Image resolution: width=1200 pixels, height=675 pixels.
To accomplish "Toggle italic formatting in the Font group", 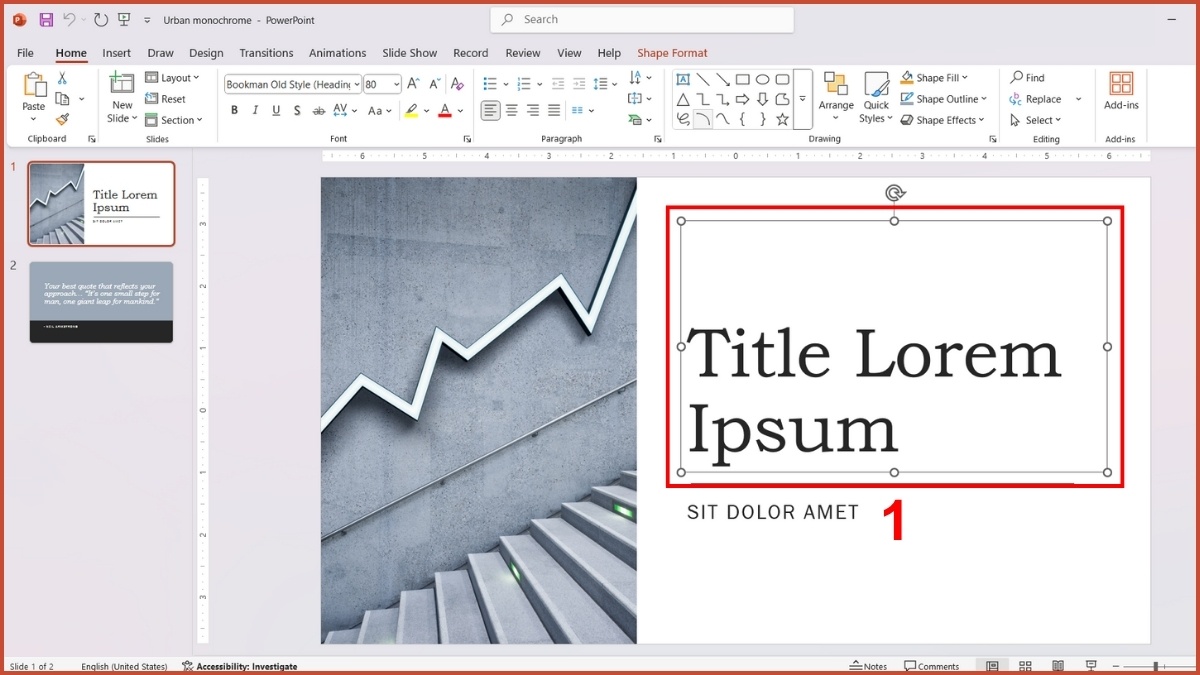I will [255, 110].
